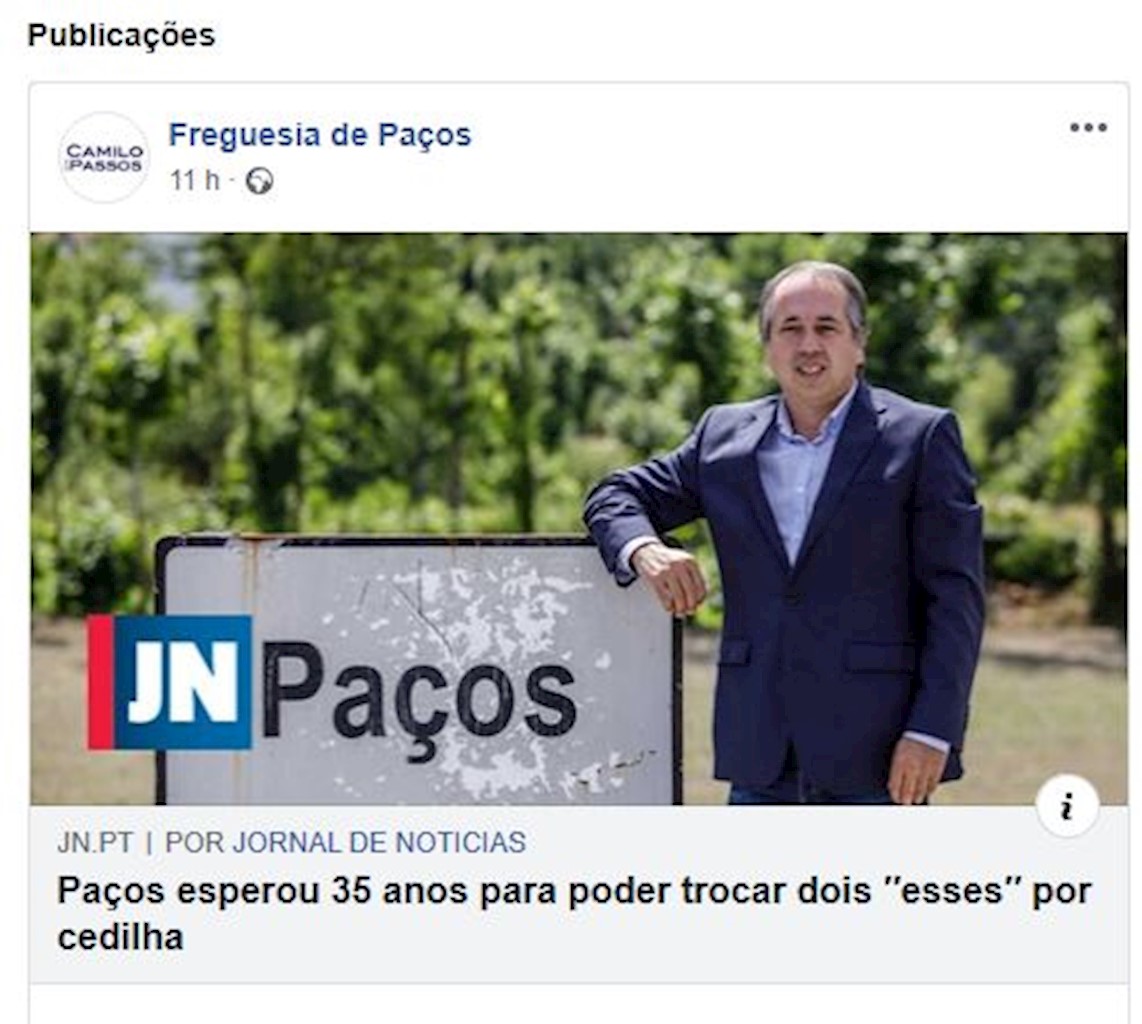The image size is (1142, 1024).
Task: Open the Camilo Passos profile avatar
Action: [x=104, y=157]
